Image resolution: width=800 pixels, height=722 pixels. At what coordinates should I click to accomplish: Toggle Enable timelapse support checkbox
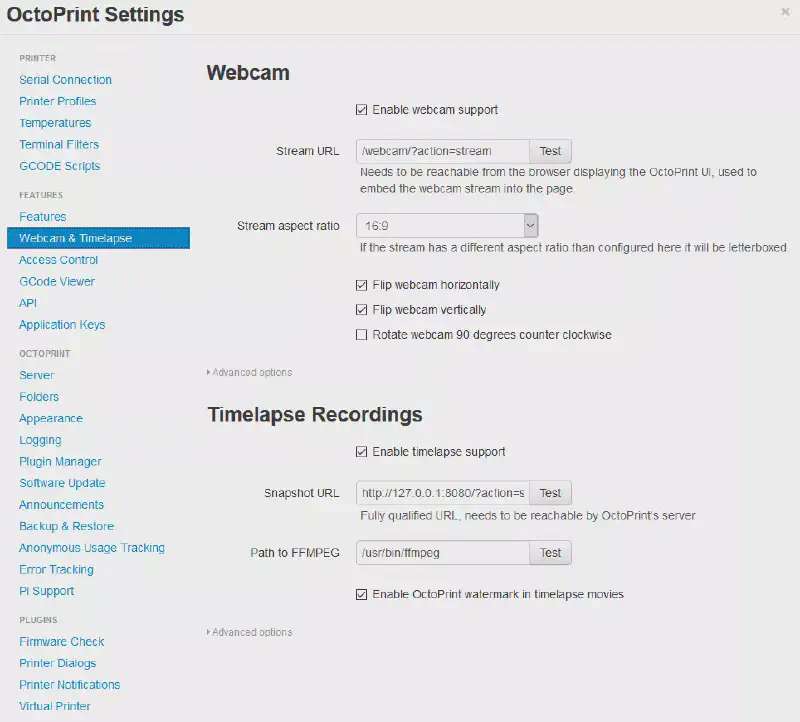(362, 452)
